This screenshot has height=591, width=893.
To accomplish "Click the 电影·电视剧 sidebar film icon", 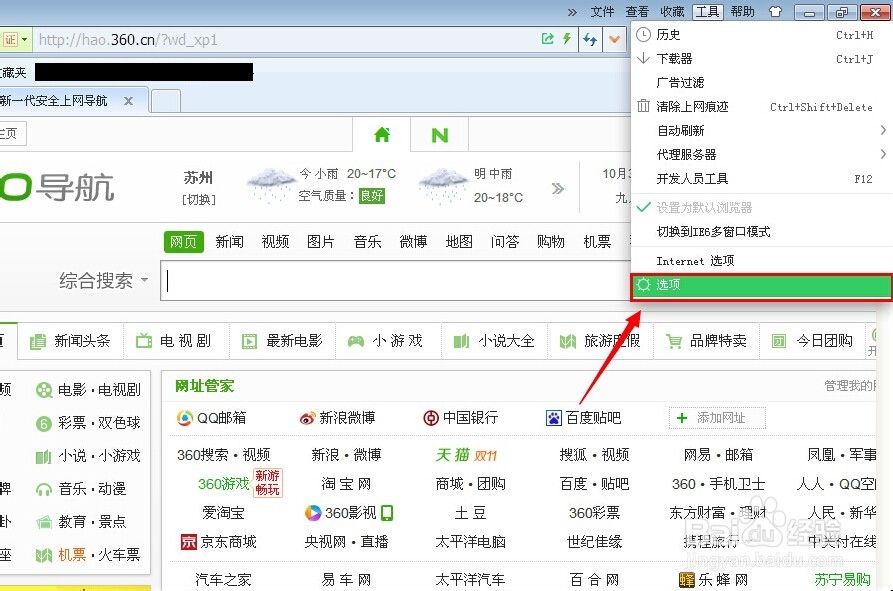I will point(44,390).
